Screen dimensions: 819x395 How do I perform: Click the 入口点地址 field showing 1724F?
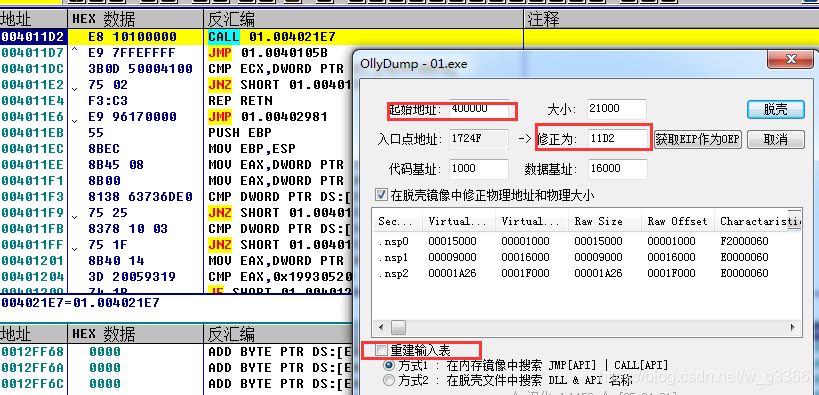(478, 140)
